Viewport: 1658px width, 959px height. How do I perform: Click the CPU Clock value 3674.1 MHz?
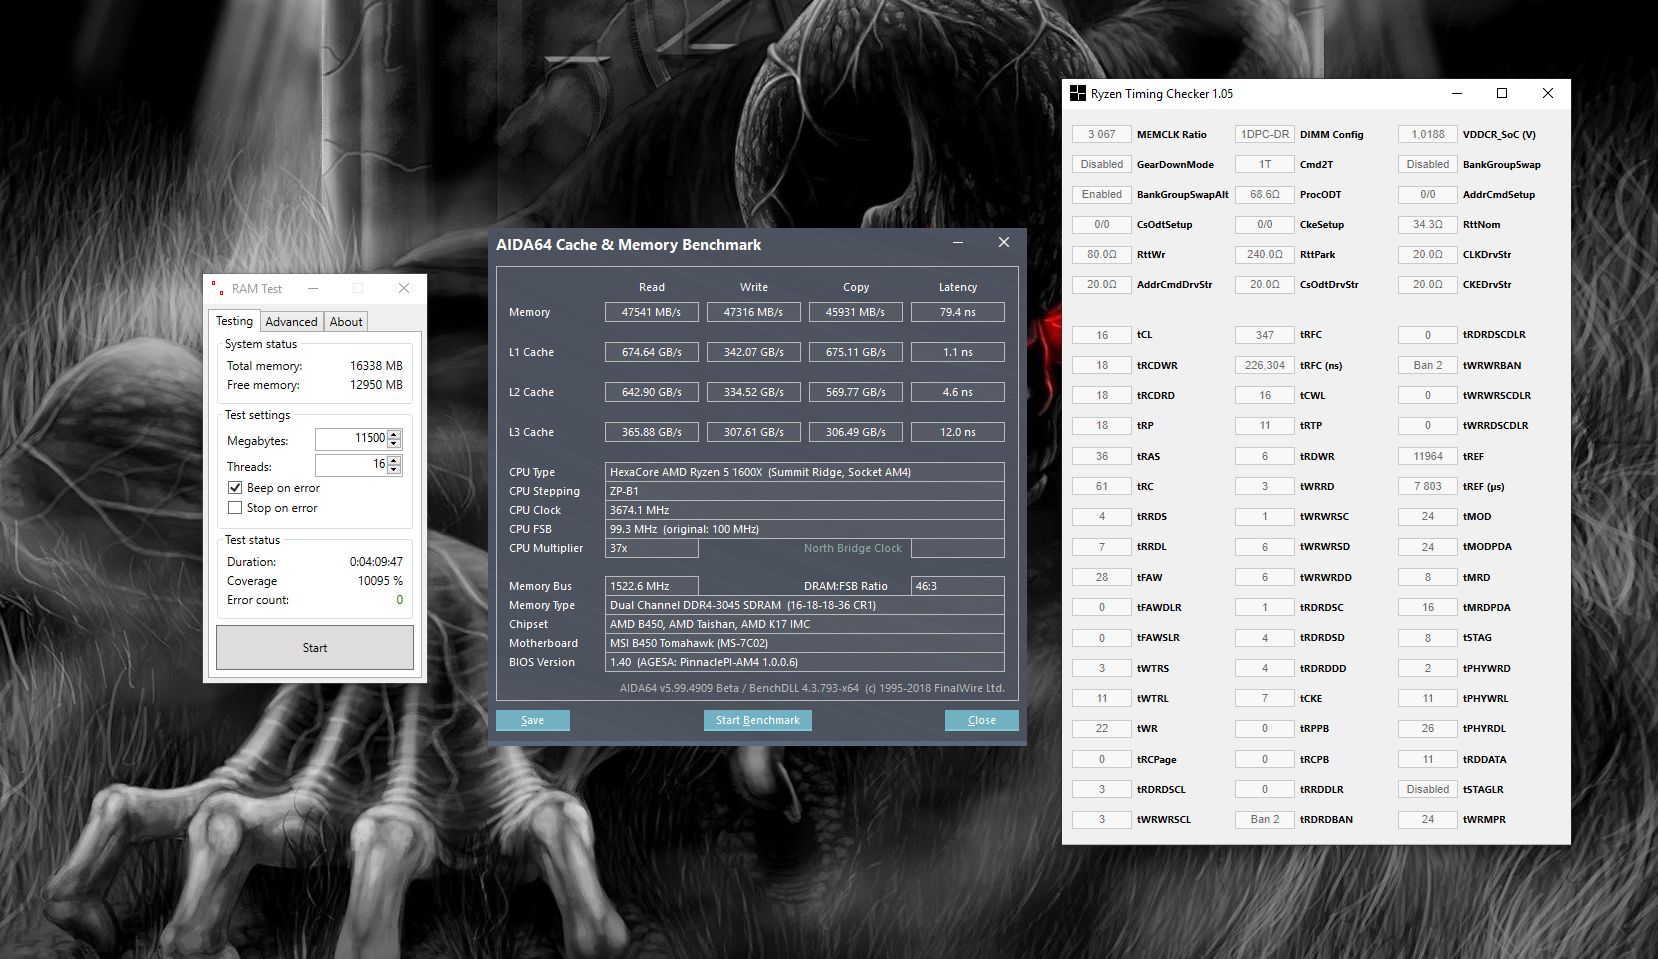click(x=805, y=510)
